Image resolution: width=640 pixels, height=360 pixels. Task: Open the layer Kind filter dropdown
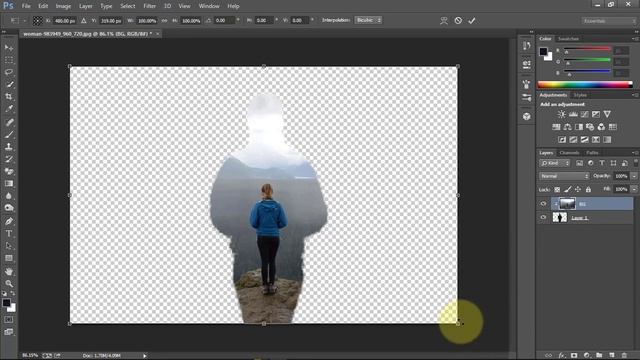pos(554,163)
